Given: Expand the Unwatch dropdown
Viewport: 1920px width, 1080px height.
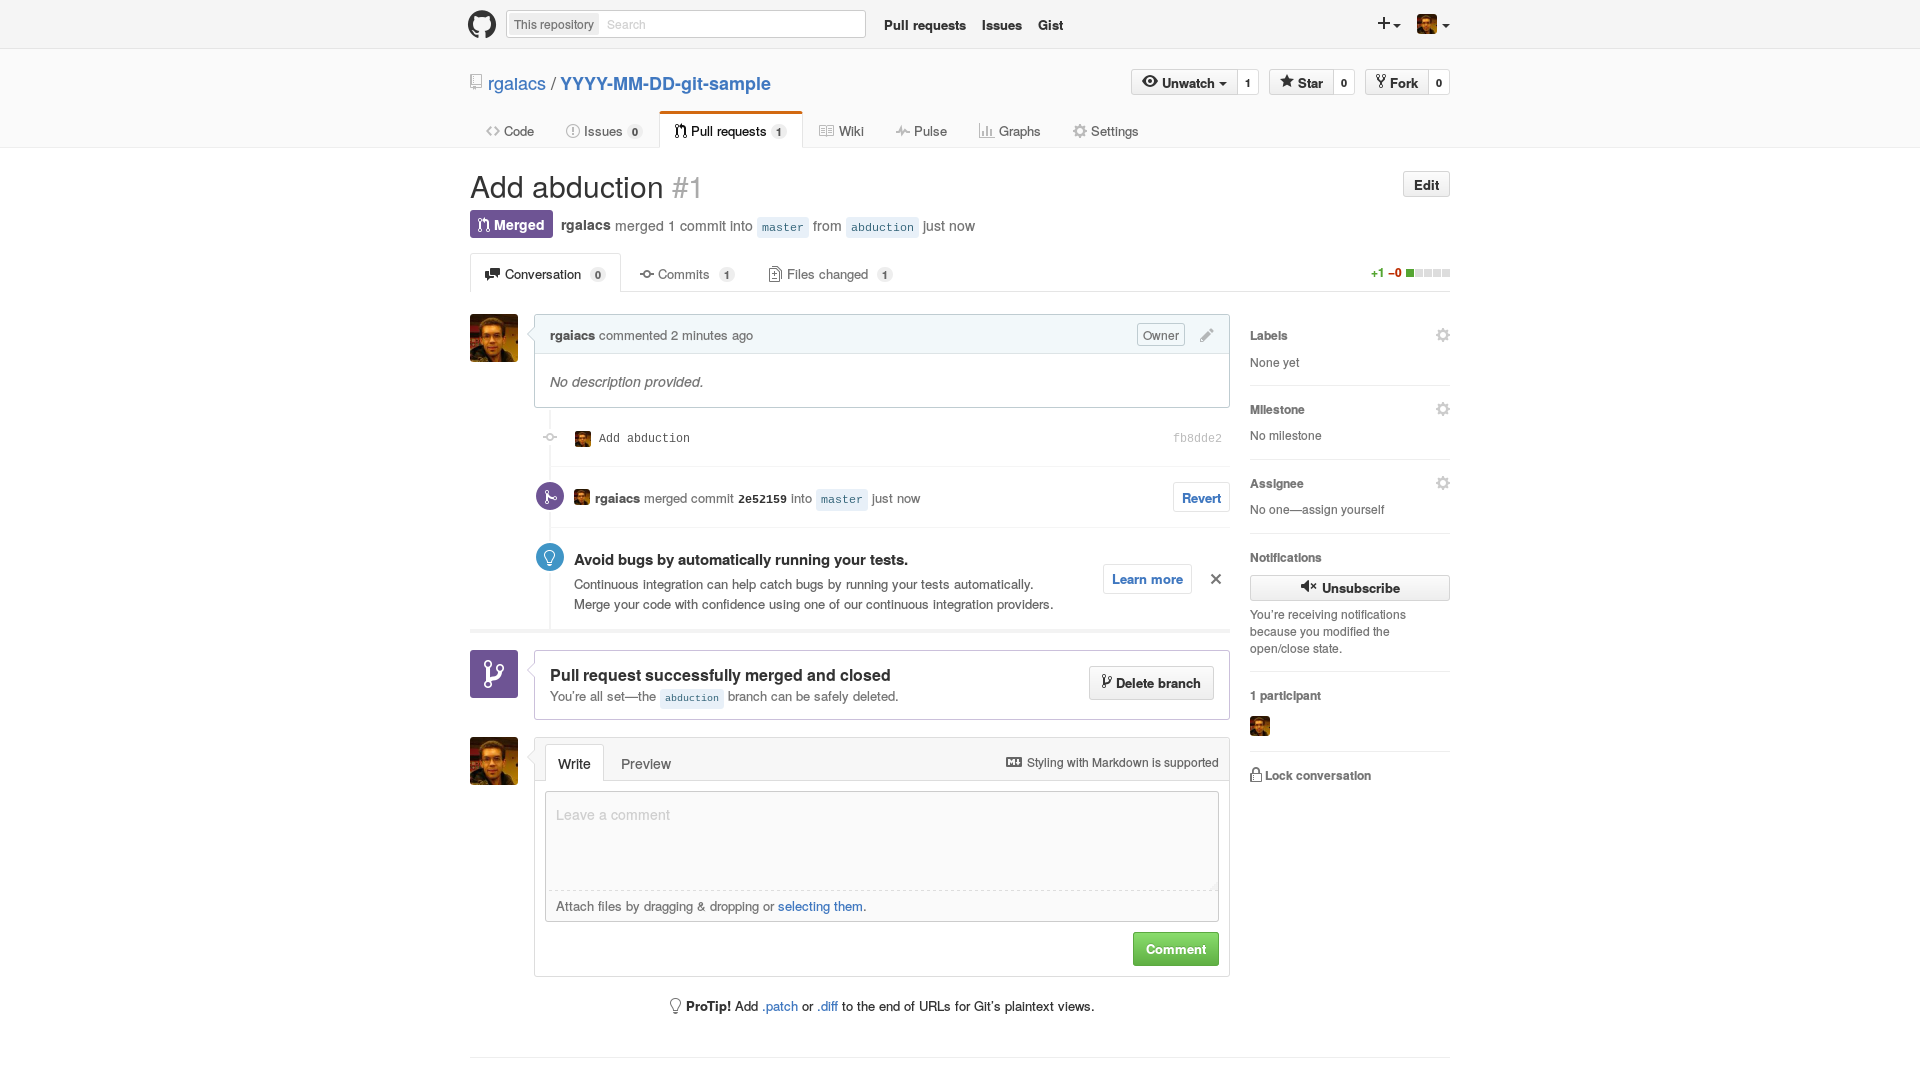Looking at the screenshot, I should point(1184,83).
